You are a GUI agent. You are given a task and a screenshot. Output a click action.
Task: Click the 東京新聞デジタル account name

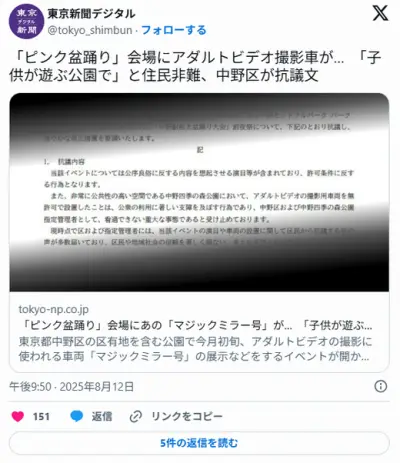pyautogui.click(x=91, y=14)
